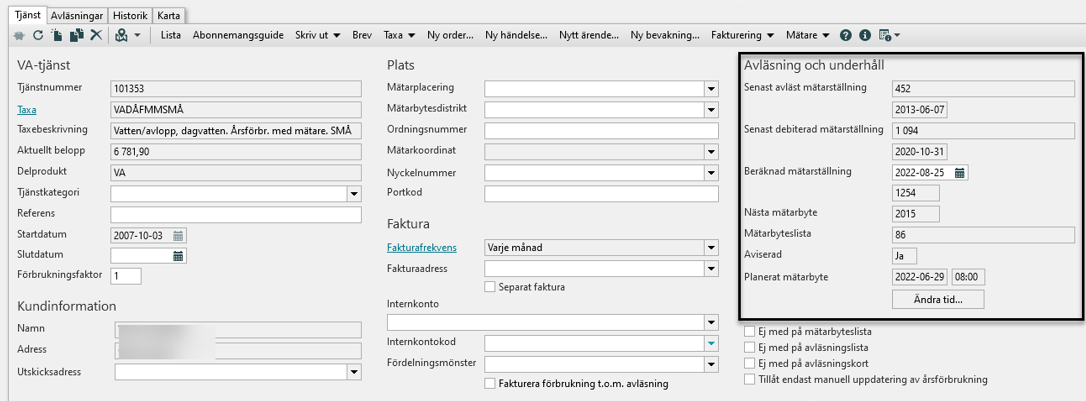1086x401 pixels.
Task: Click the delete X icon in toolbar
Action: (x=96, y=35)
